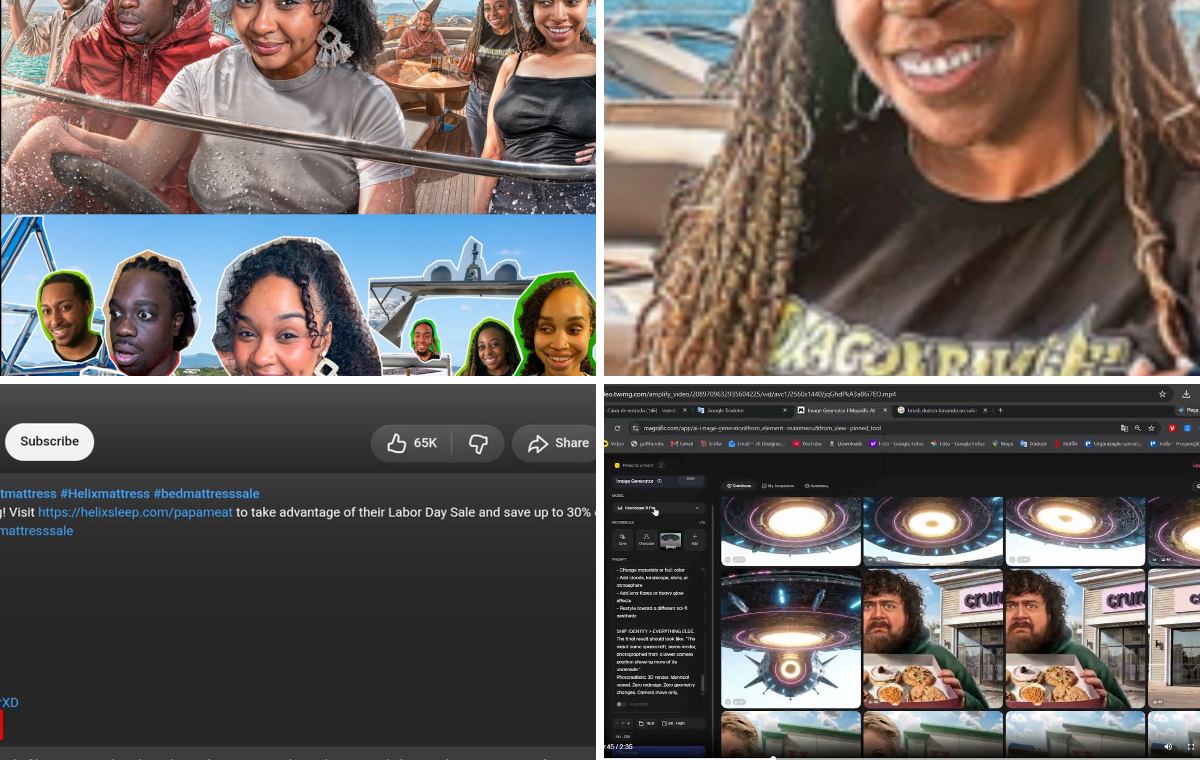Switch to the My templates tab
The image size is (1200, 760).
777,486
